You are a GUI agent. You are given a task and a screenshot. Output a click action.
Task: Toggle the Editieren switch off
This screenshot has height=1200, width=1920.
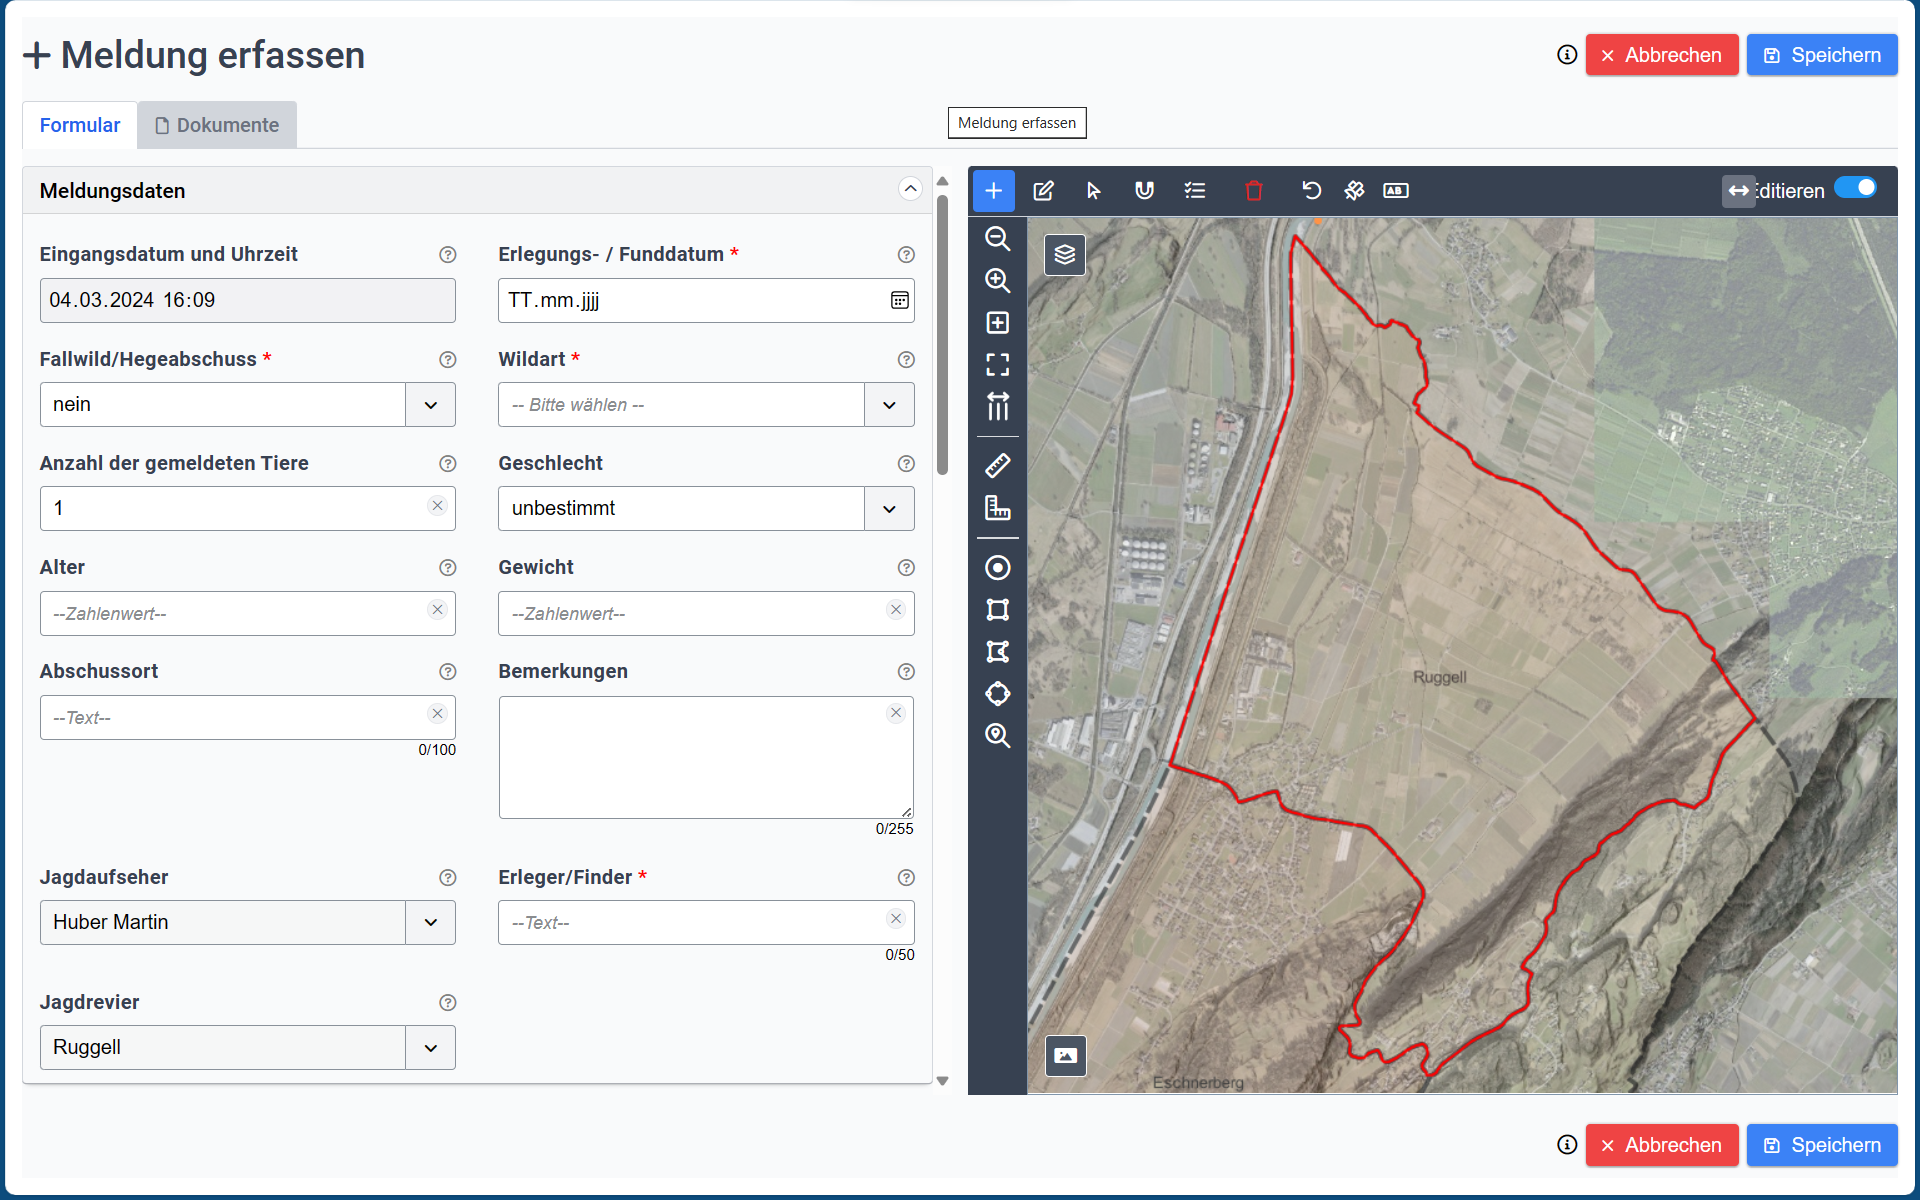(x=1855, y=188)
